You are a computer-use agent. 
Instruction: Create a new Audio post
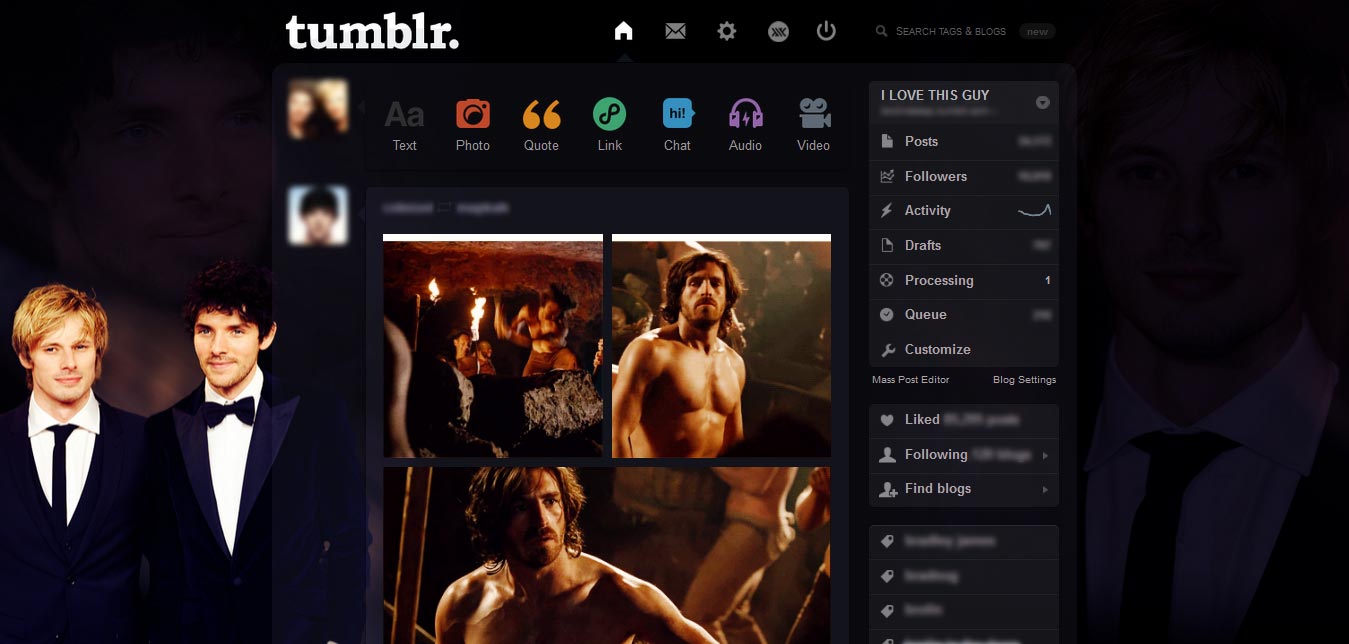(745, 126)
